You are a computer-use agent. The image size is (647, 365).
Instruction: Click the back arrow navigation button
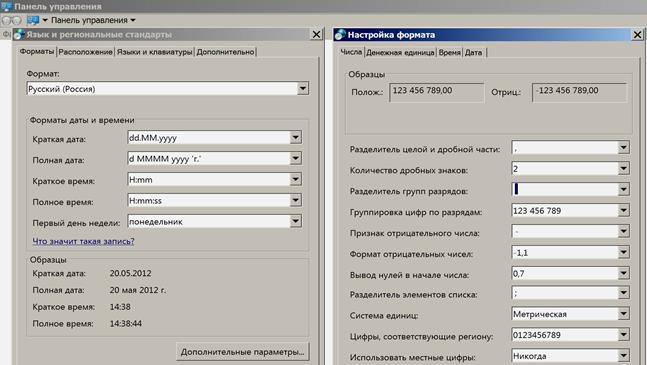pyautogui.click(x=6, y=20)
